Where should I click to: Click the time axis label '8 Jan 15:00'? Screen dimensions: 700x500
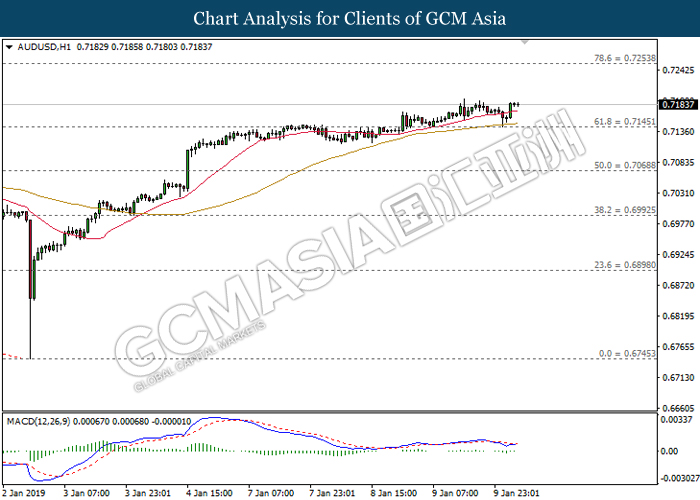point(394,493)
